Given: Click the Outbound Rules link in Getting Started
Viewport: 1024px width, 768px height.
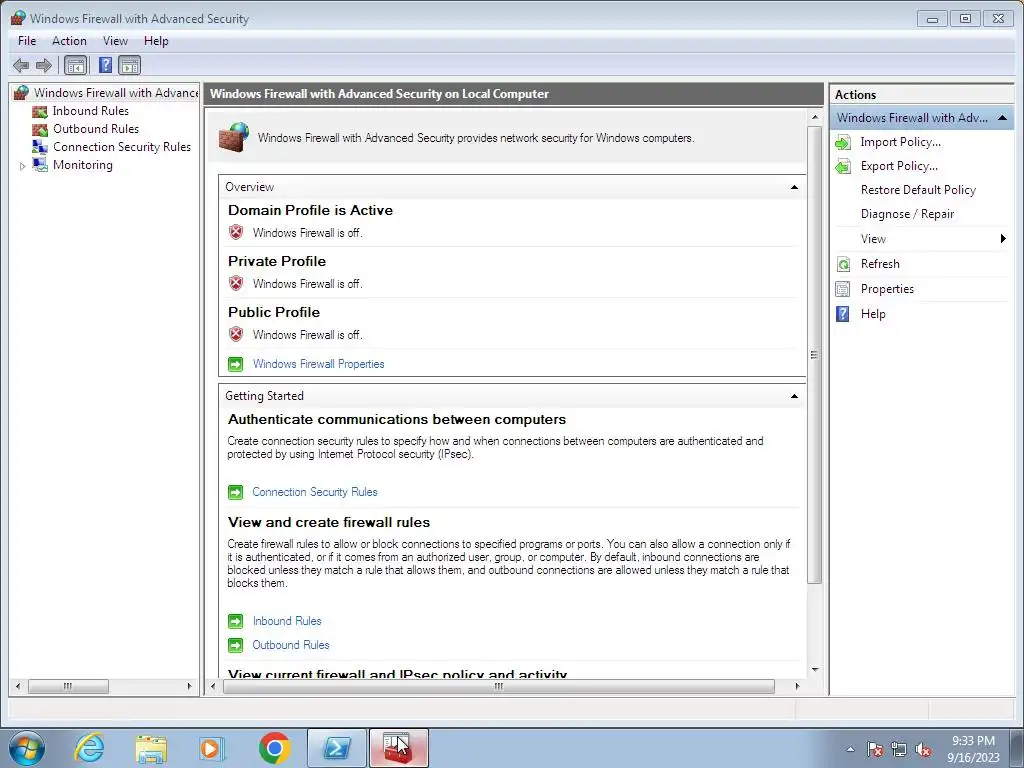Looking at the screenshot, I should pos(291,645).
